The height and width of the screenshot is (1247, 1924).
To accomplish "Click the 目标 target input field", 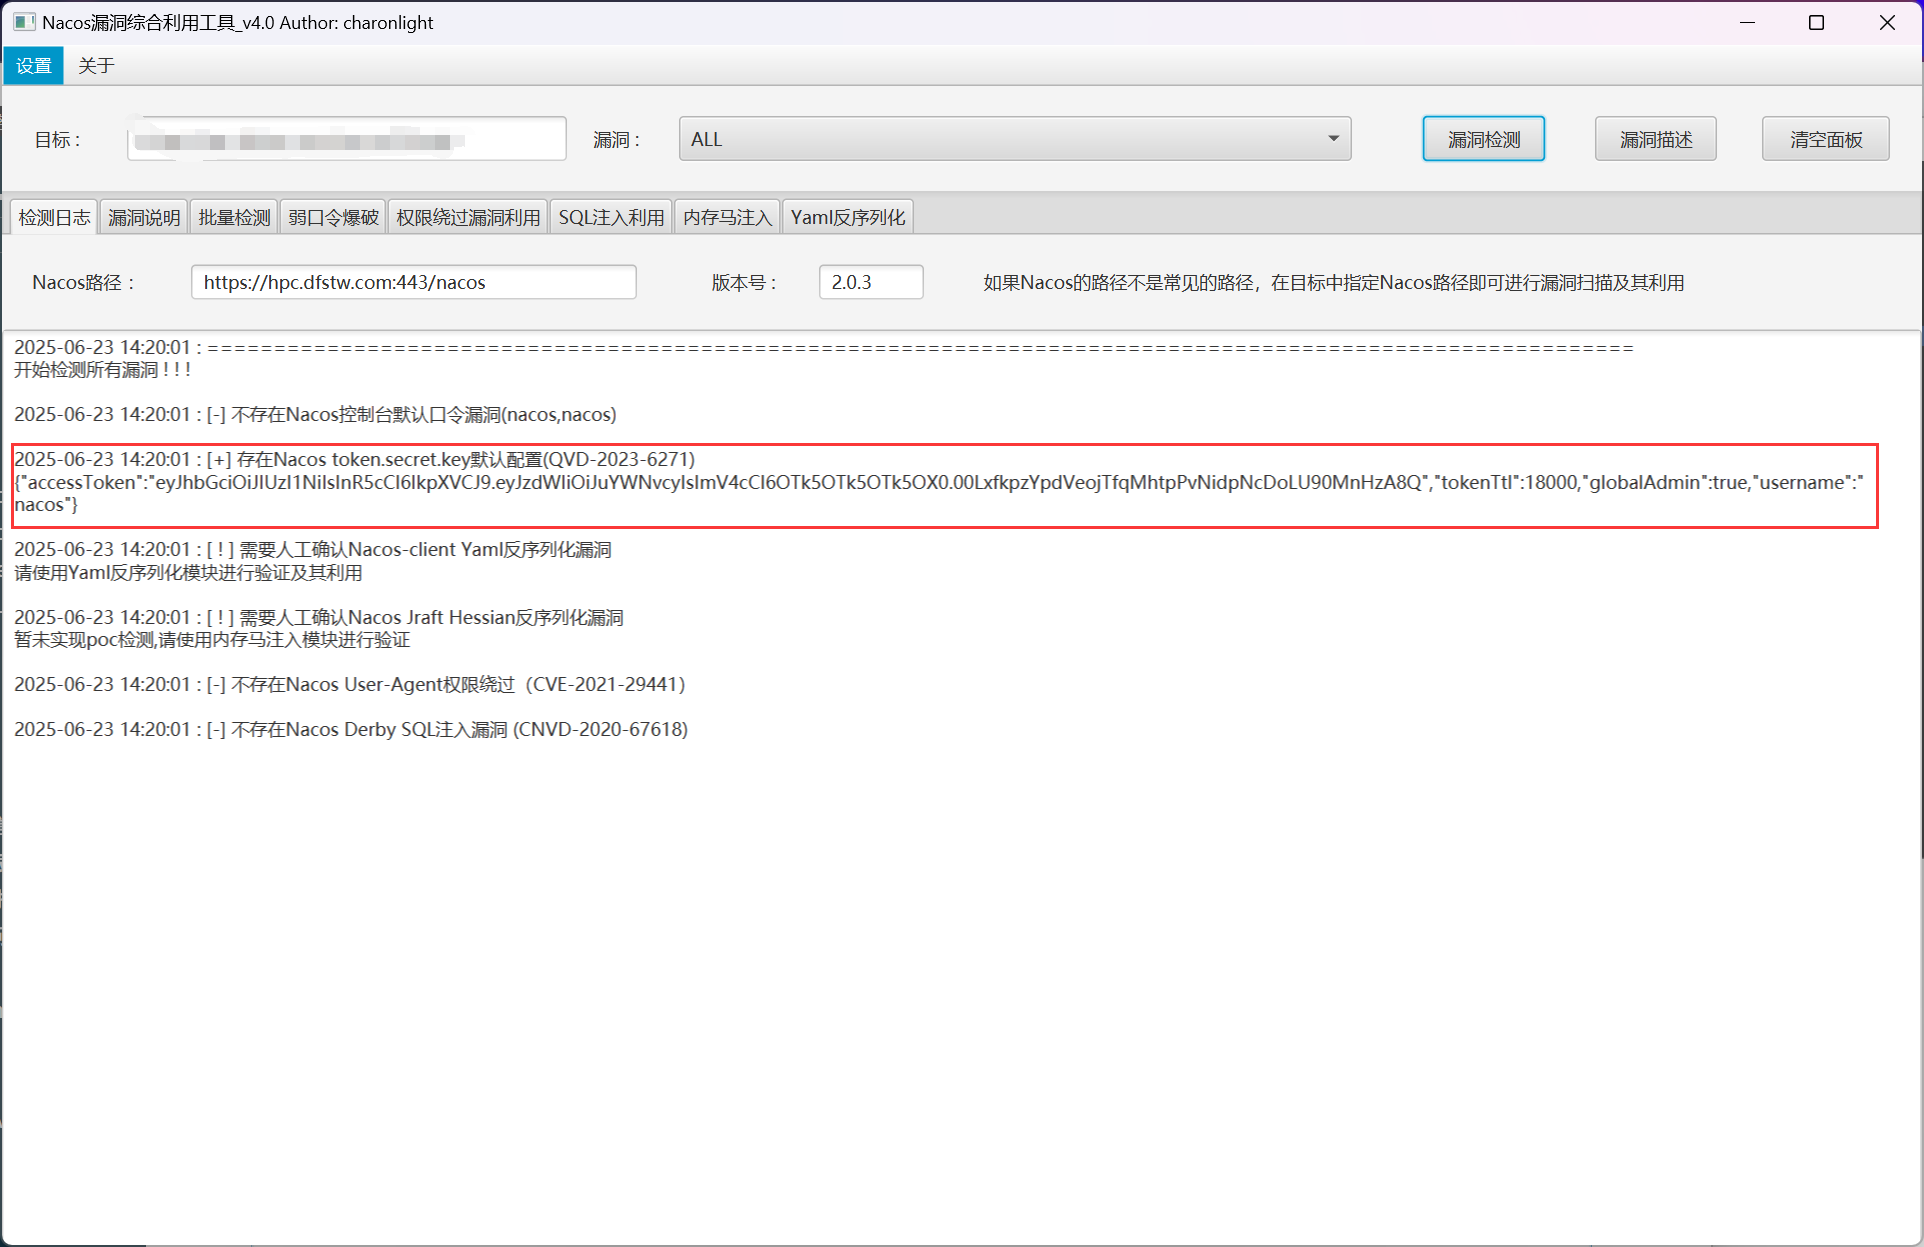I will (346, 139).
